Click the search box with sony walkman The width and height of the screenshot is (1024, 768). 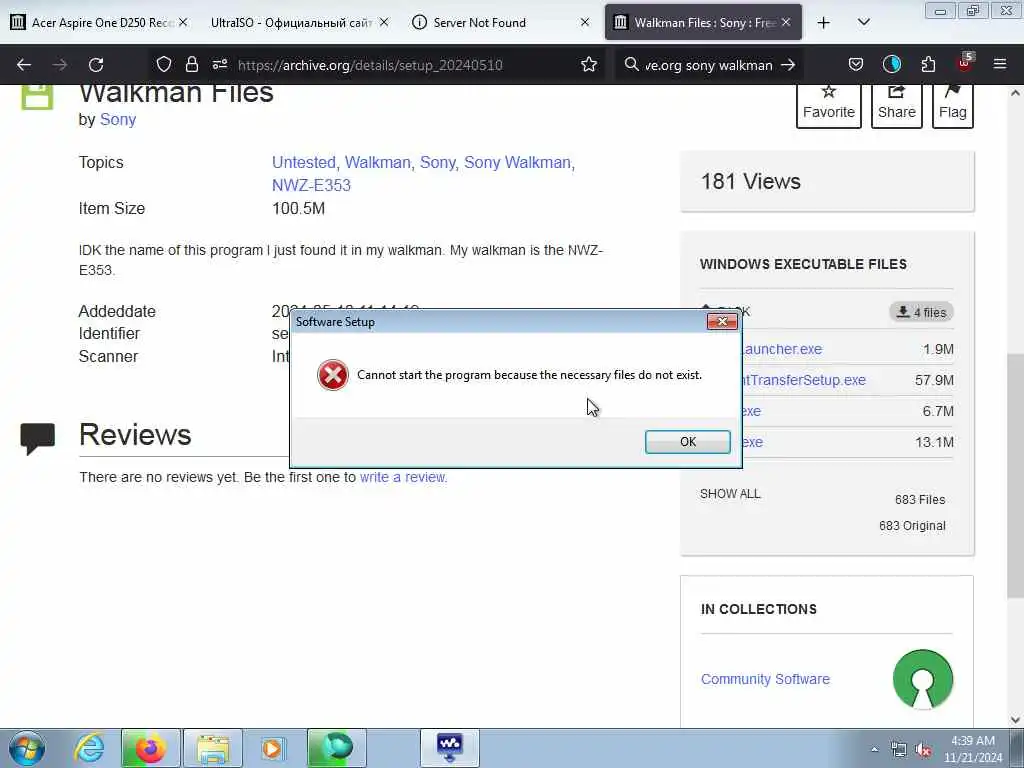708,65
